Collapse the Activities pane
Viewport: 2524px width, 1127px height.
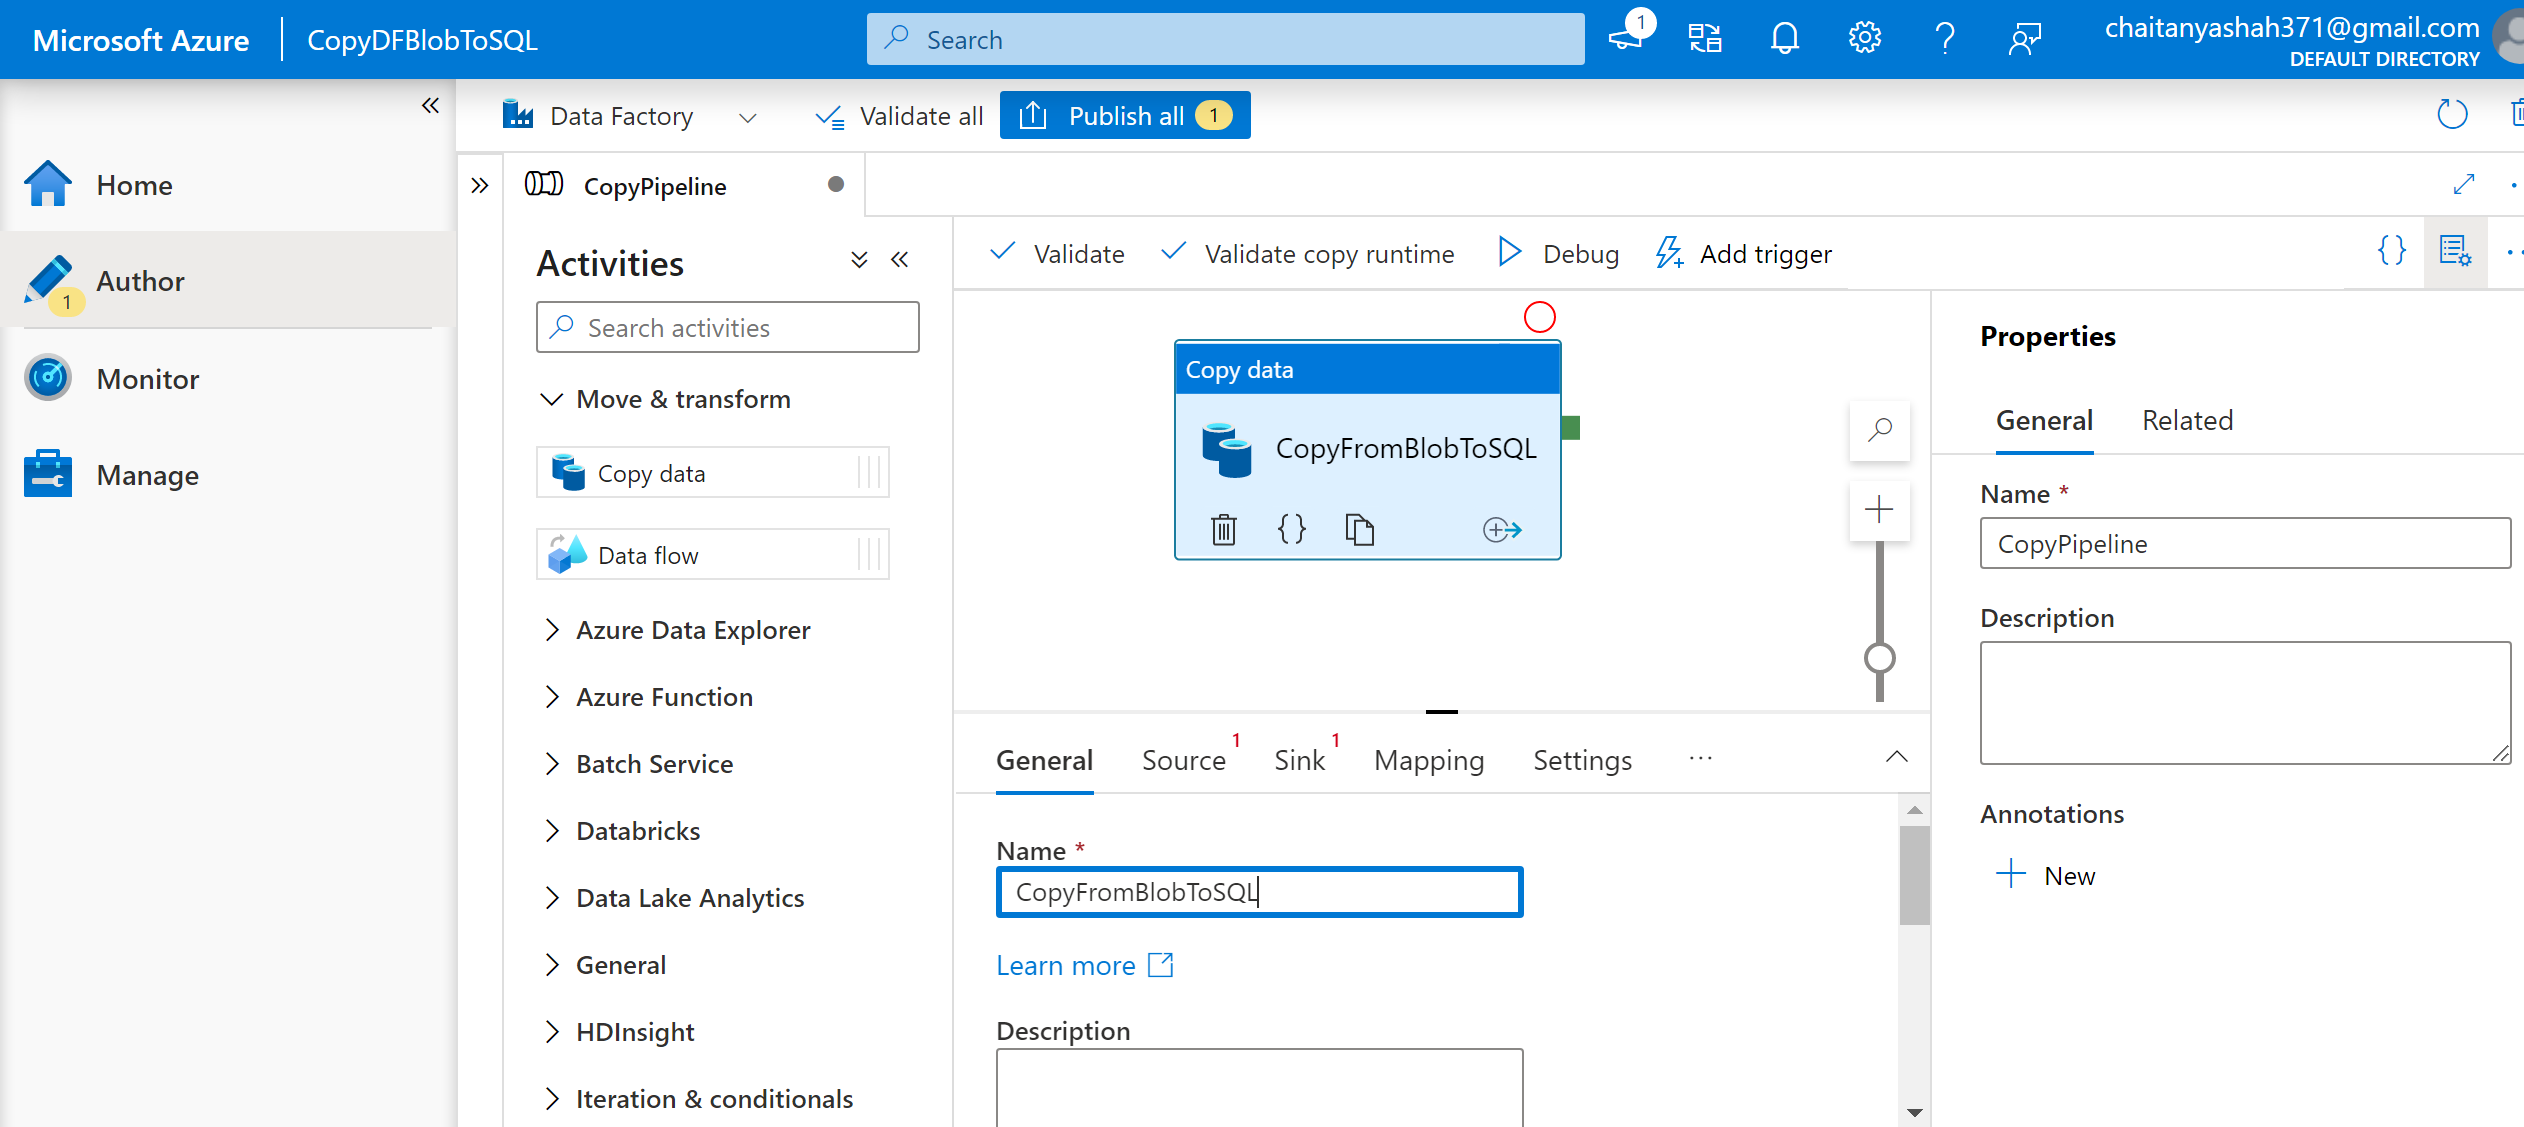900,260
